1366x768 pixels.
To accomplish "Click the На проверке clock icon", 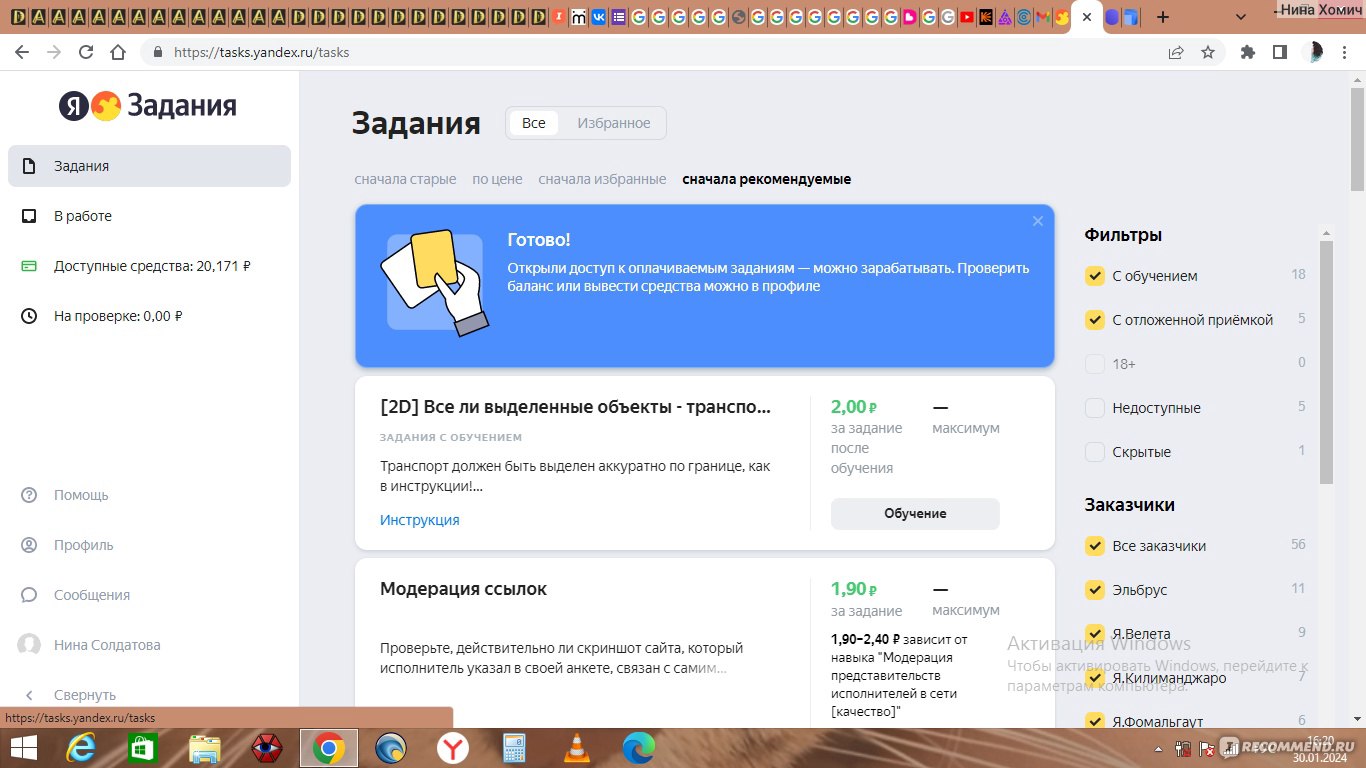I will click(30, 316).
